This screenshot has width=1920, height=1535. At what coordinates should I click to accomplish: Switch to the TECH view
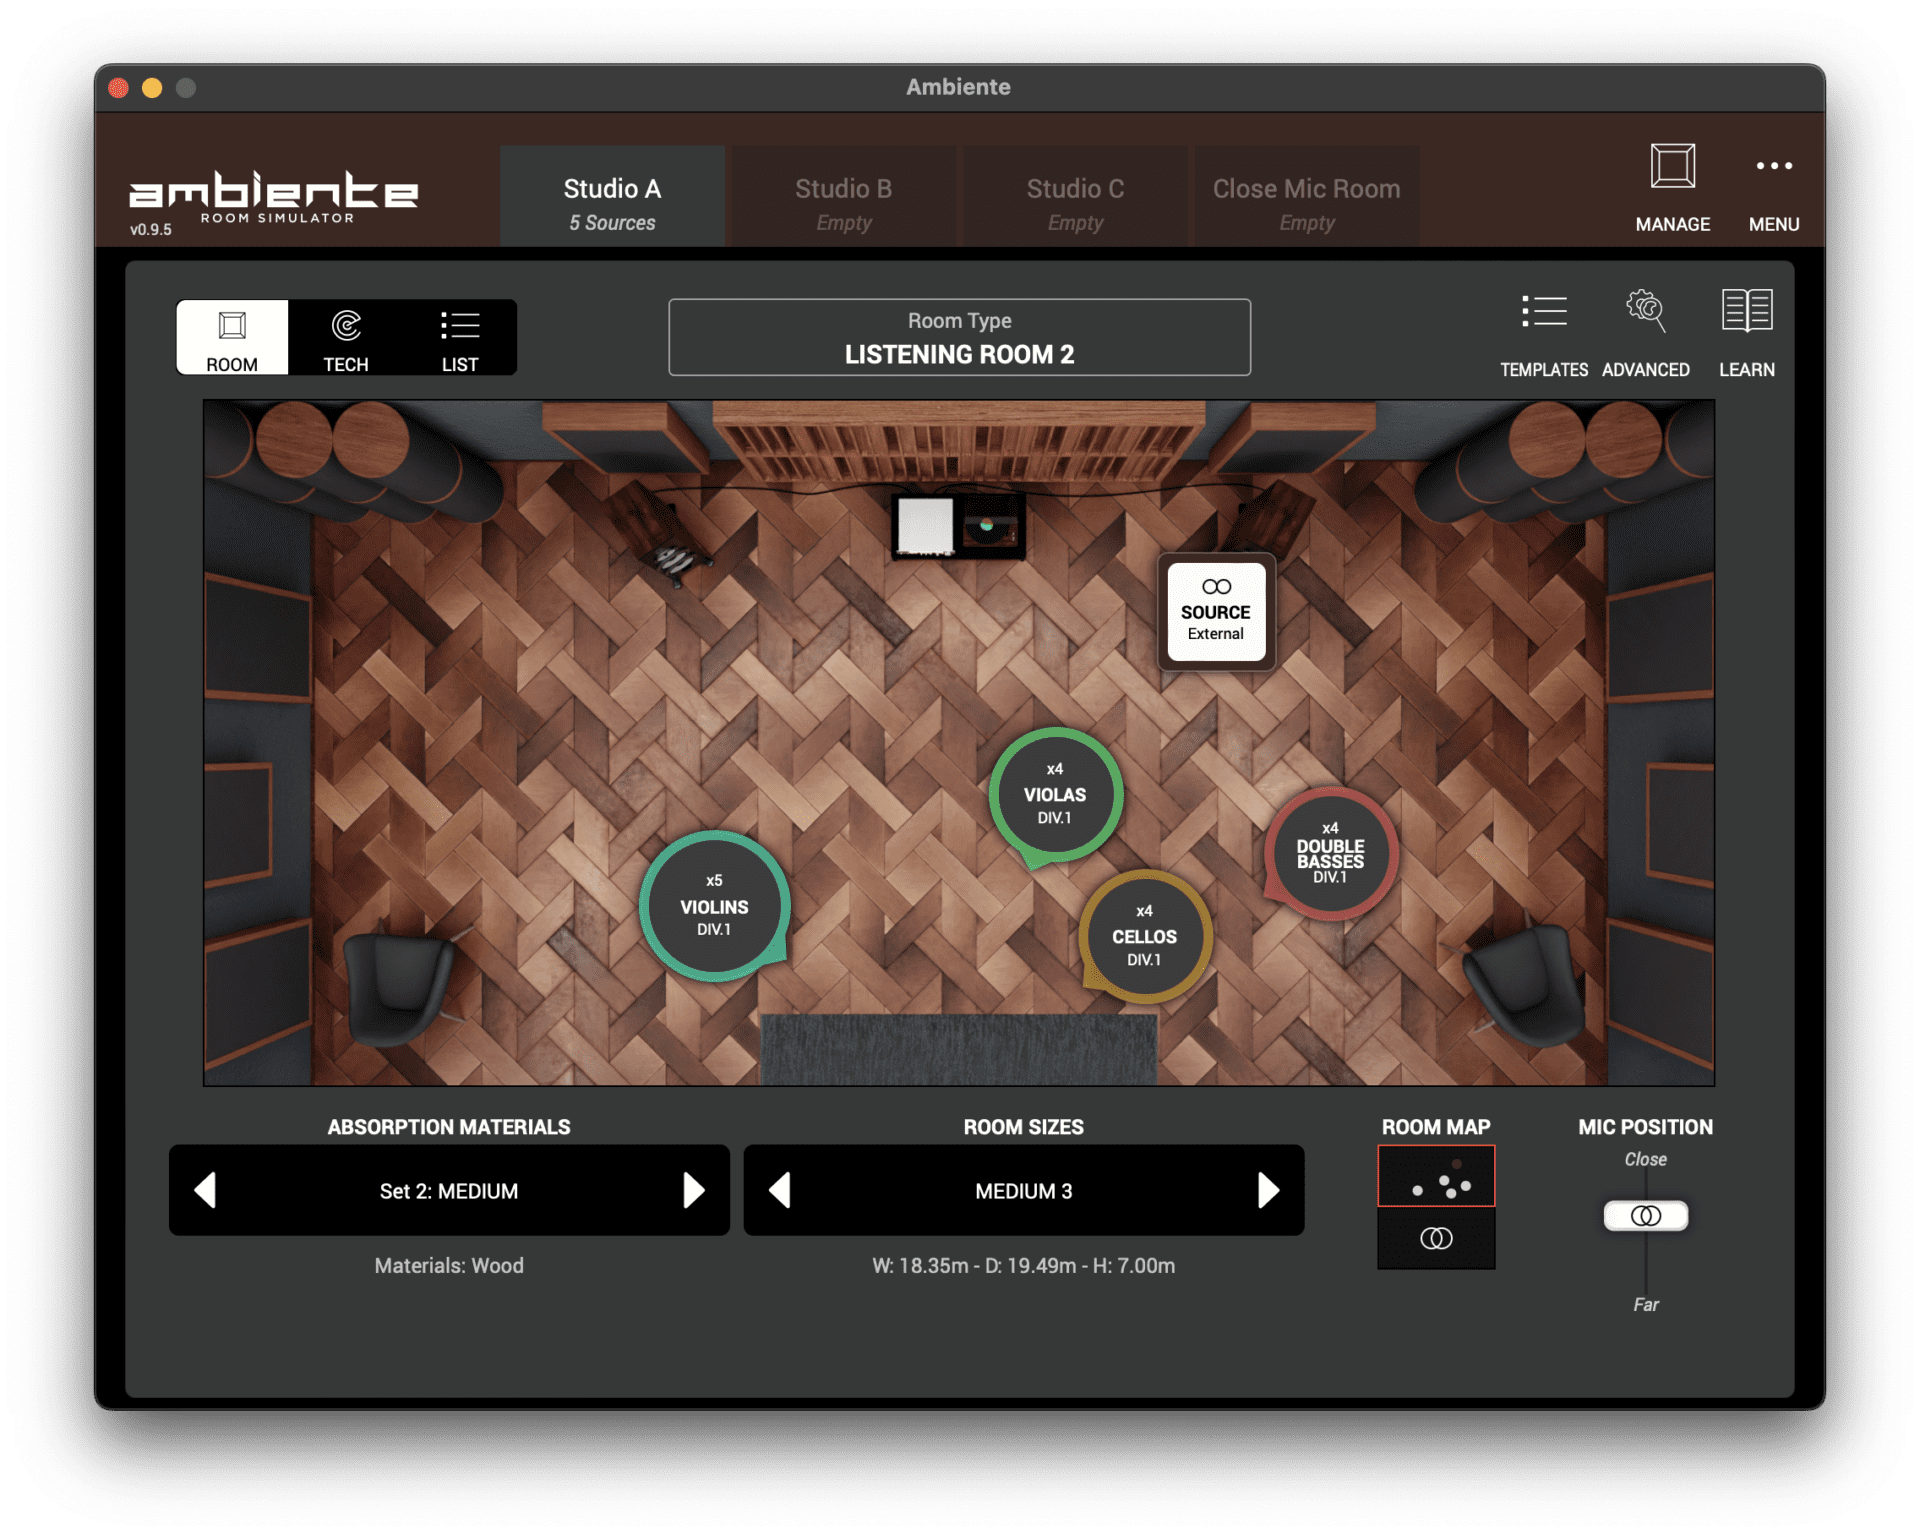[345, 337]
